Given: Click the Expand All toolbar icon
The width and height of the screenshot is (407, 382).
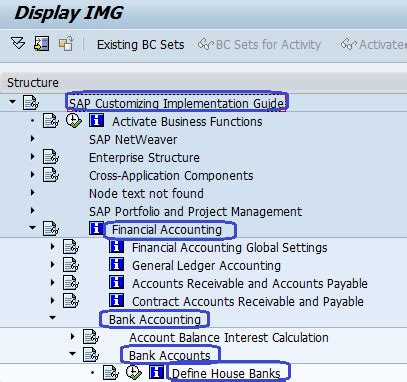Looking at the screenshot, I should tap(18, 43).
